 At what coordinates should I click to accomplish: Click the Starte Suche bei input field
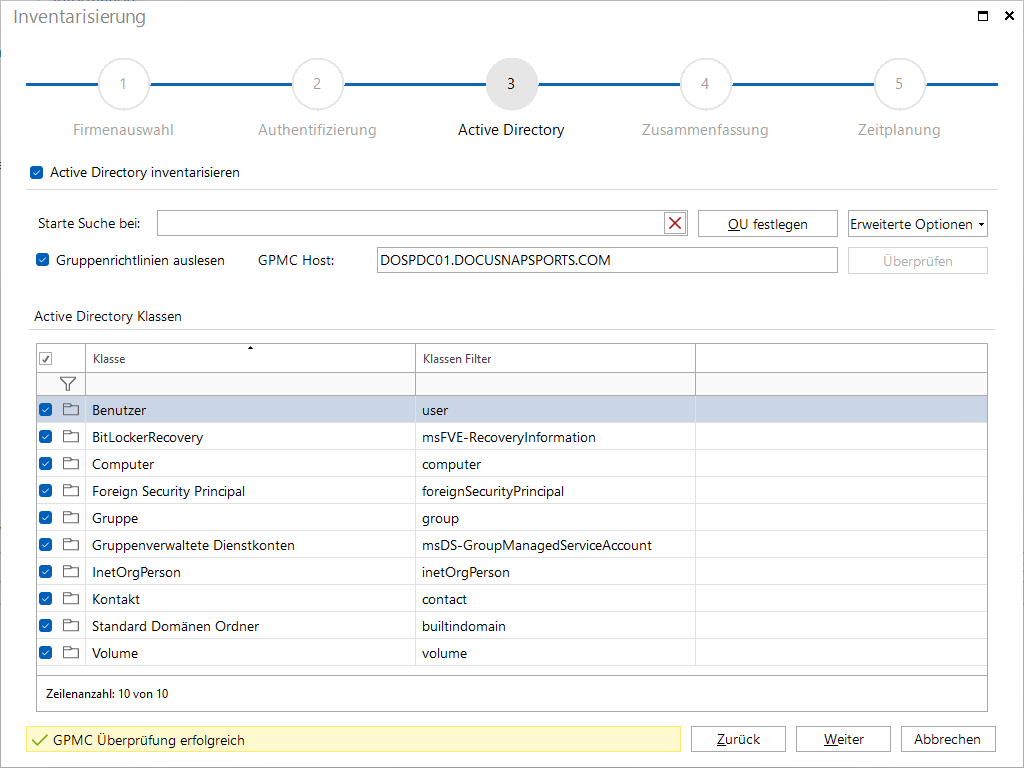tap(410, 223)
